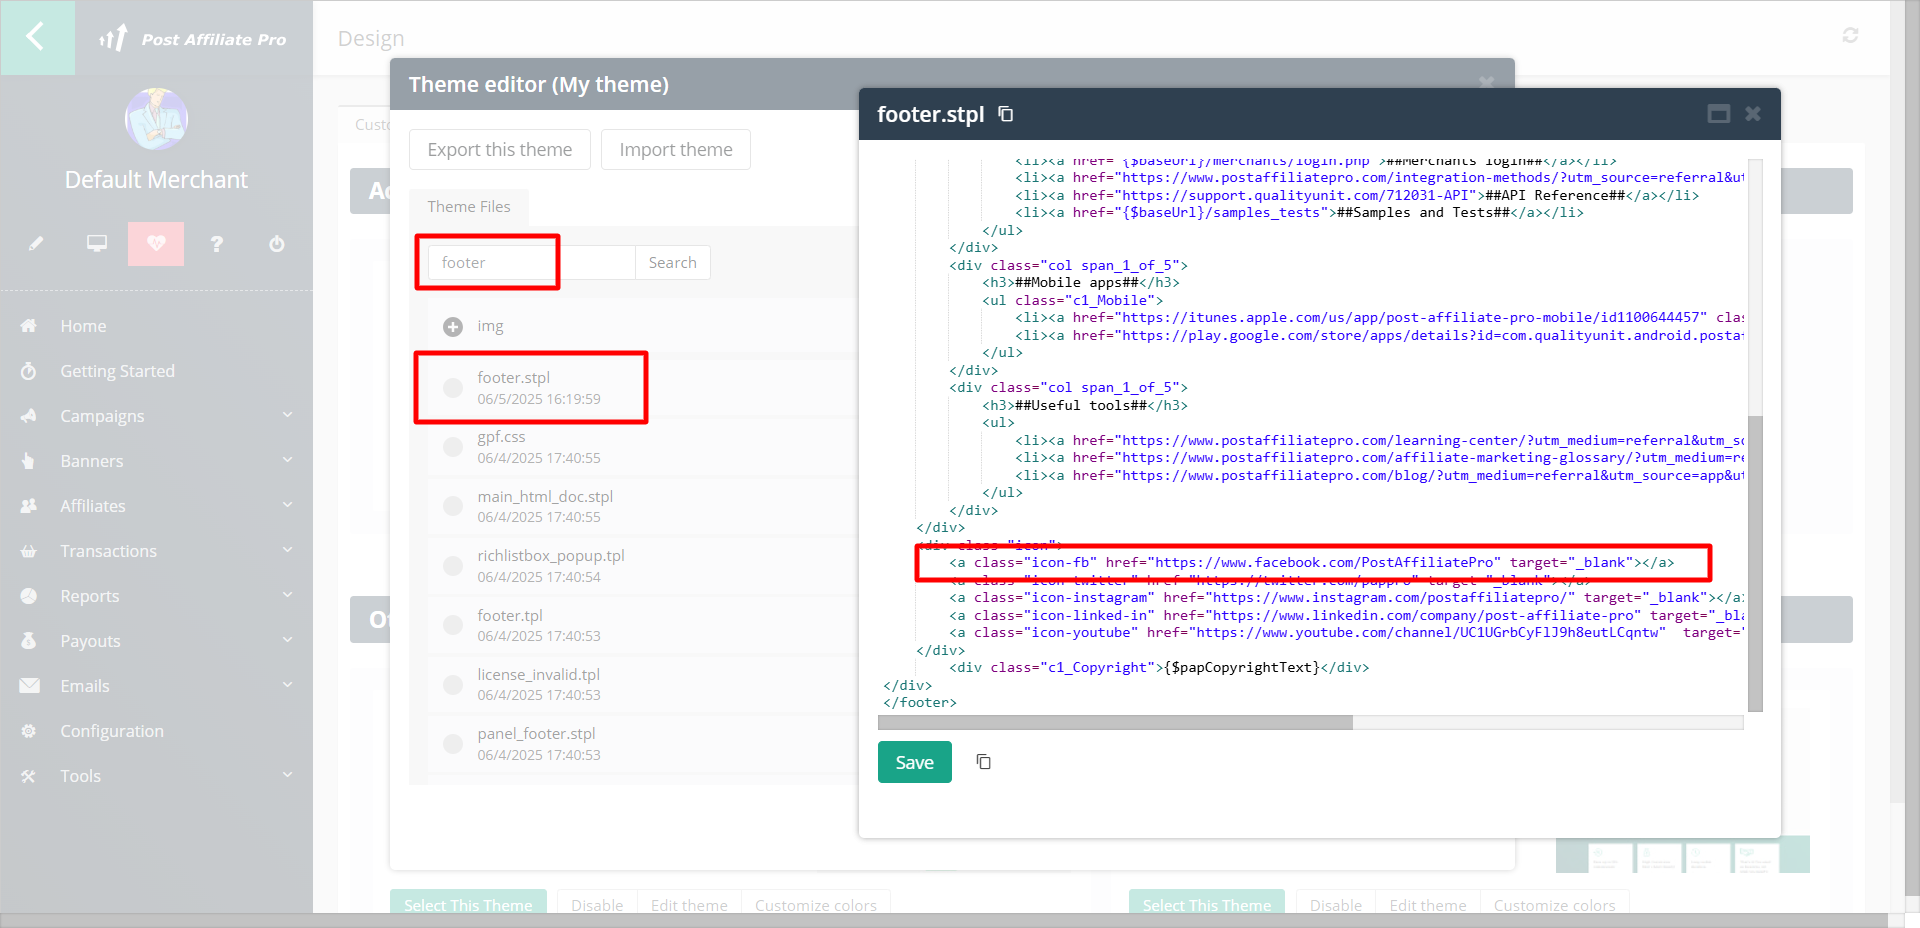Click the Campaigns megaphone icon
1920x928 pixels.
29,416
